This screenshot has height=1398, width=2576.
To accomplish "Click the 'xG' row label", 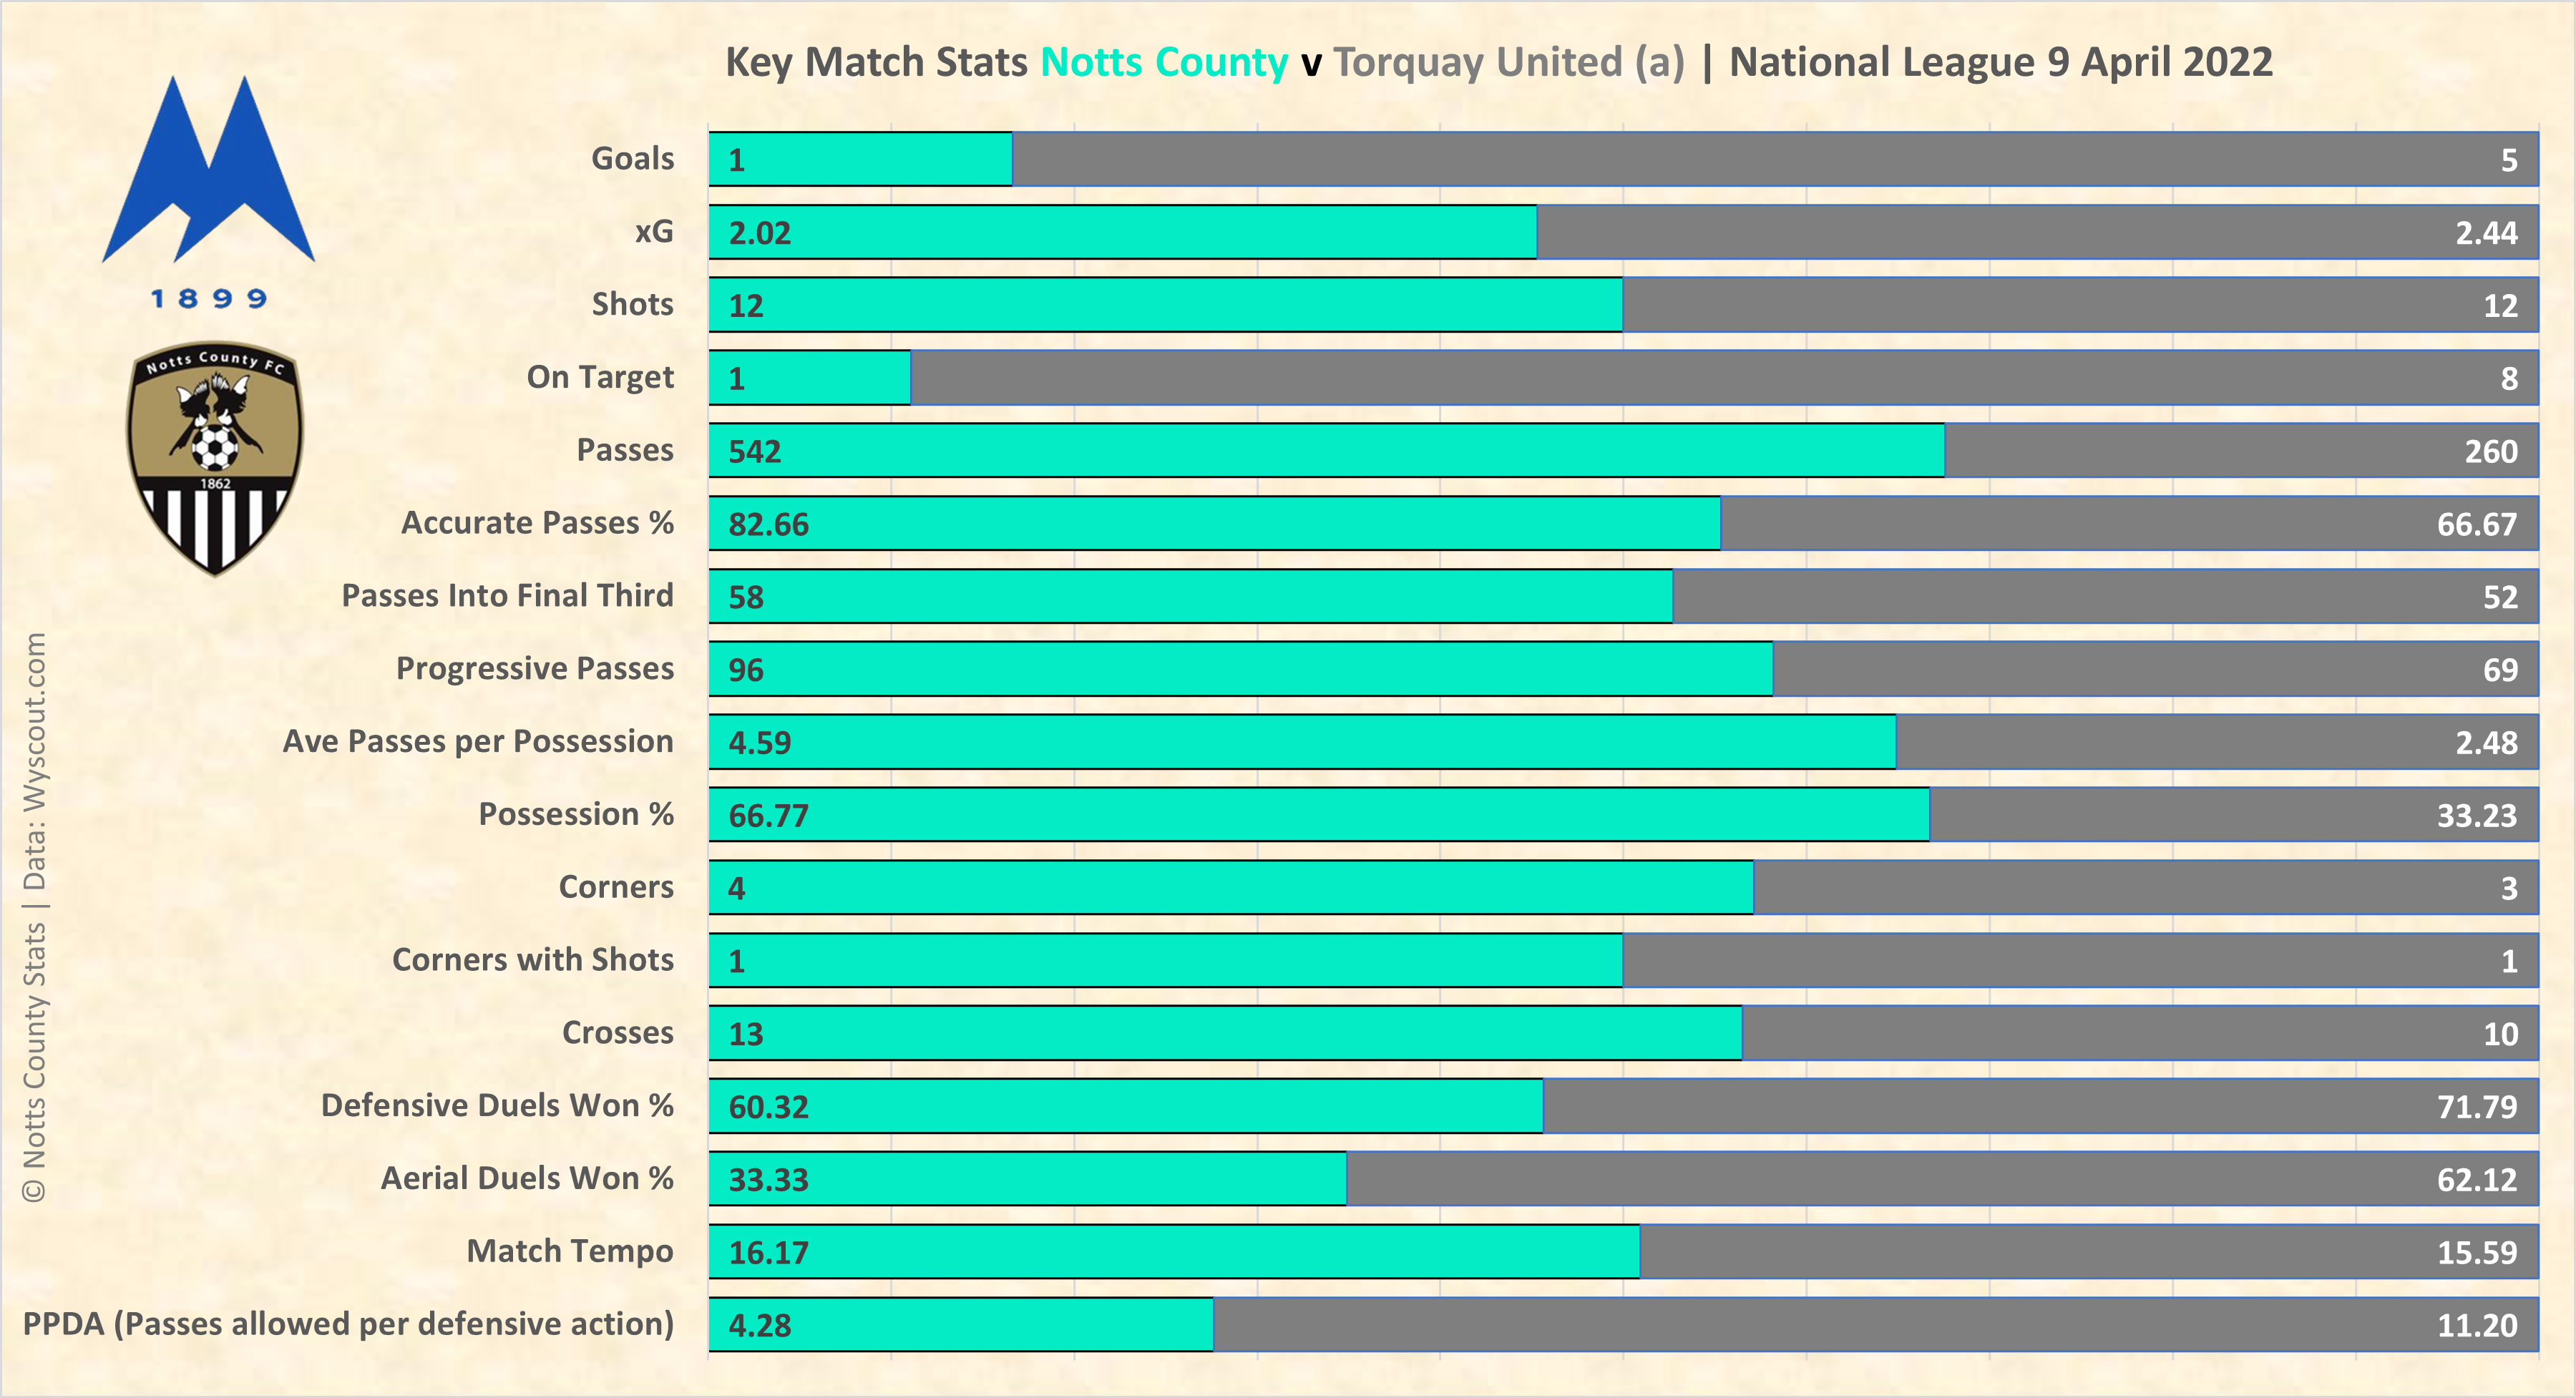I will click(x=654, y=232).
